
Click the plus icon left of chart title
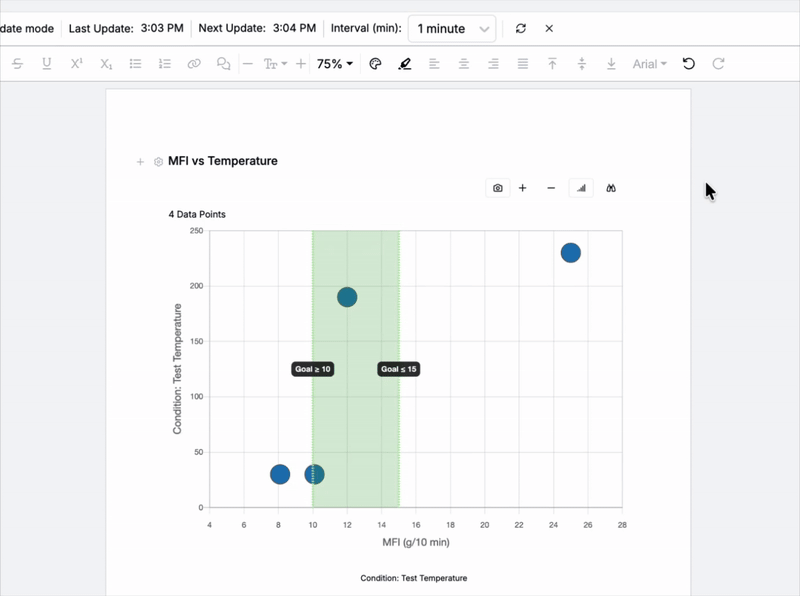tap(140, 162)
